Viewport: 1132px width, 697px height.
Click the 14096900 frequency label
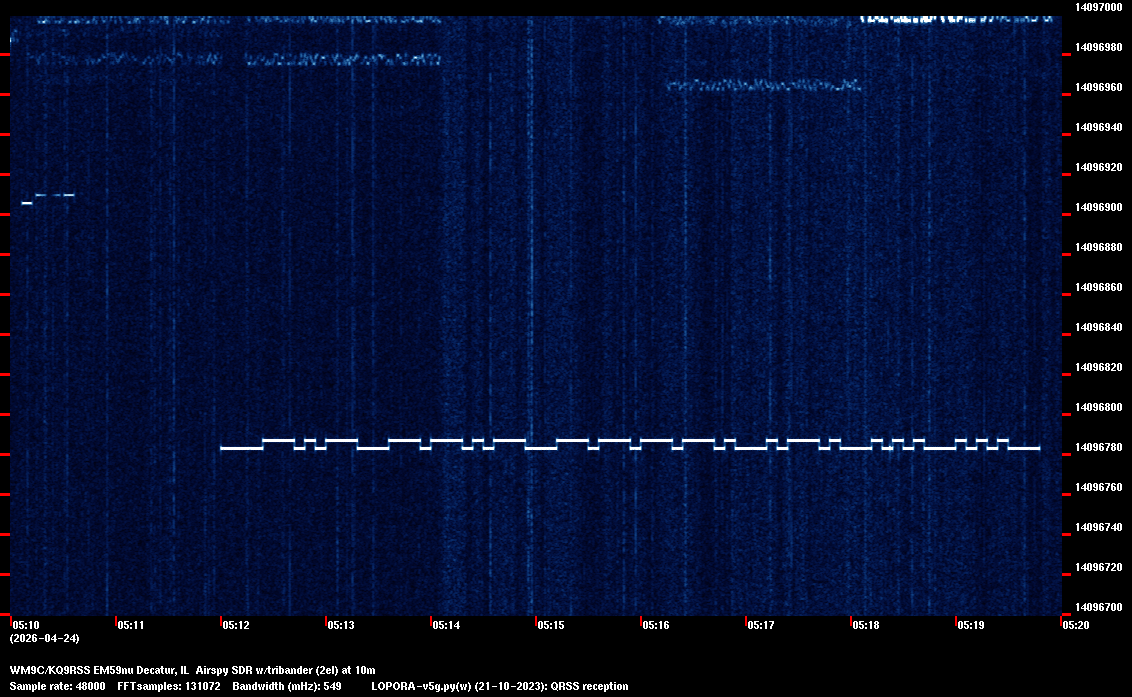[x=1098, y=207]
